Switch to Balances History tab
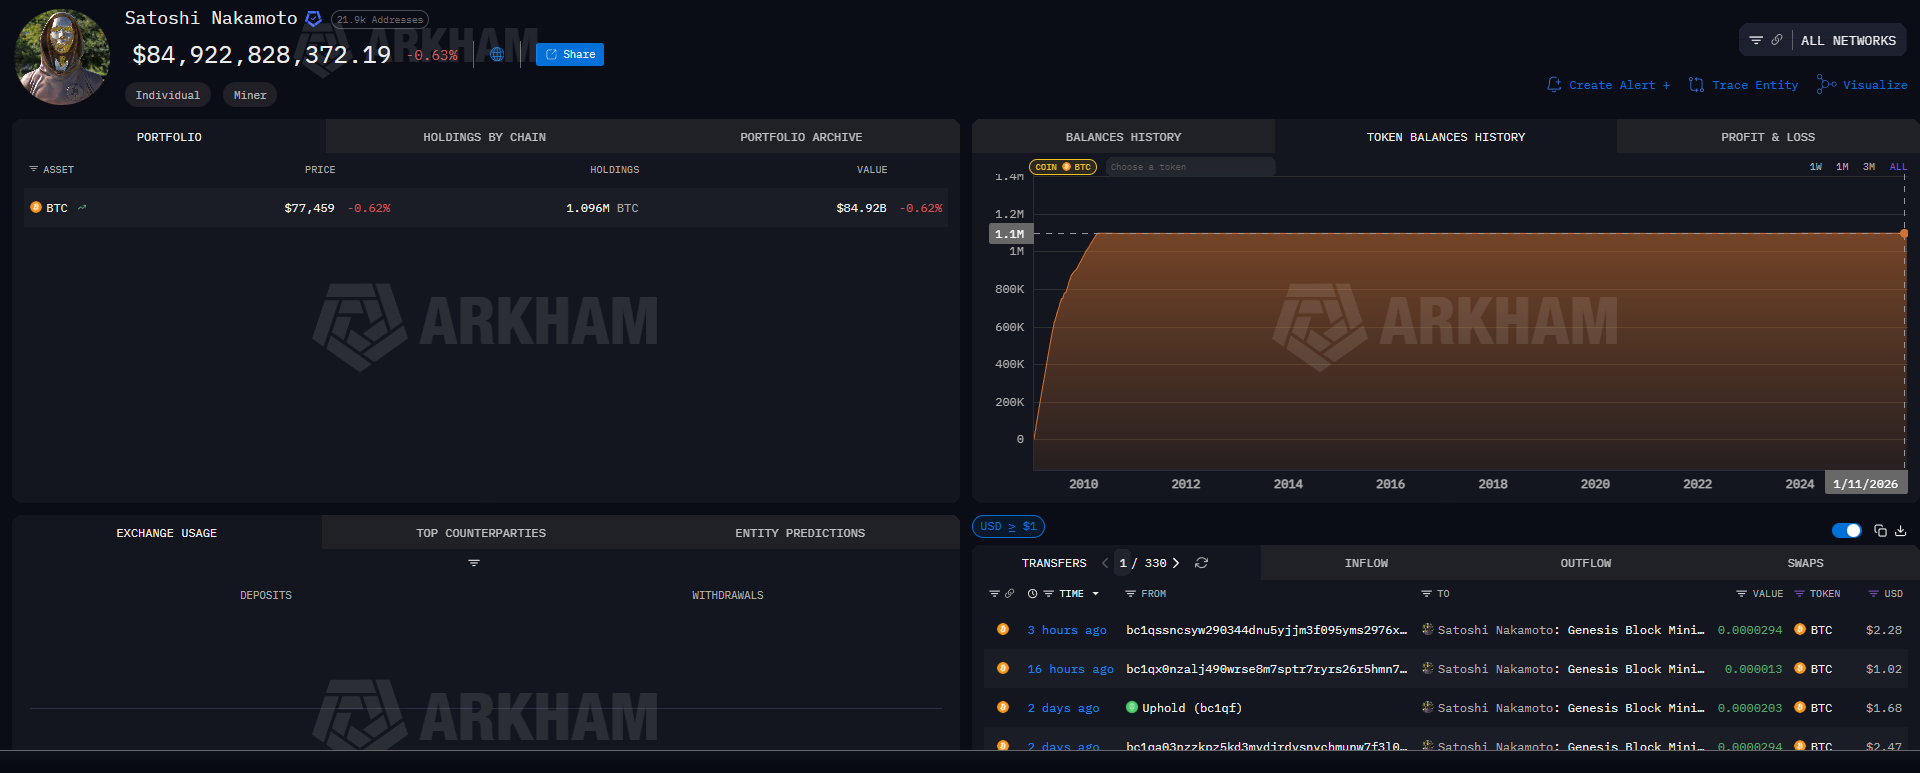 [x=1123, y=137]
